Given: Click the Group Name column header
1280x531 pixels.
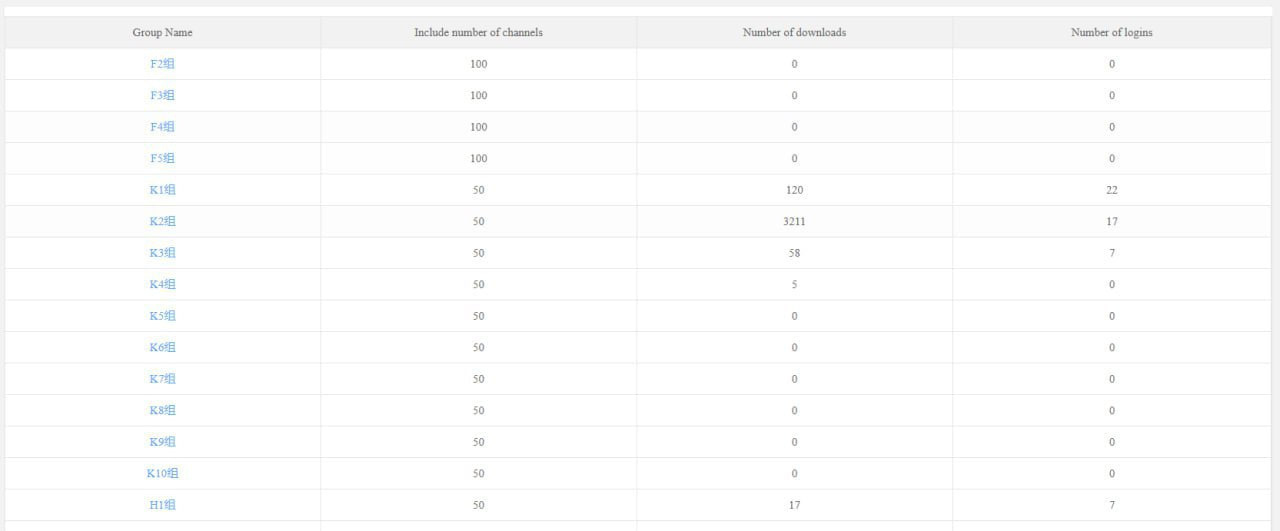Looking at the screenshot, I should click(x=162, y=33).
